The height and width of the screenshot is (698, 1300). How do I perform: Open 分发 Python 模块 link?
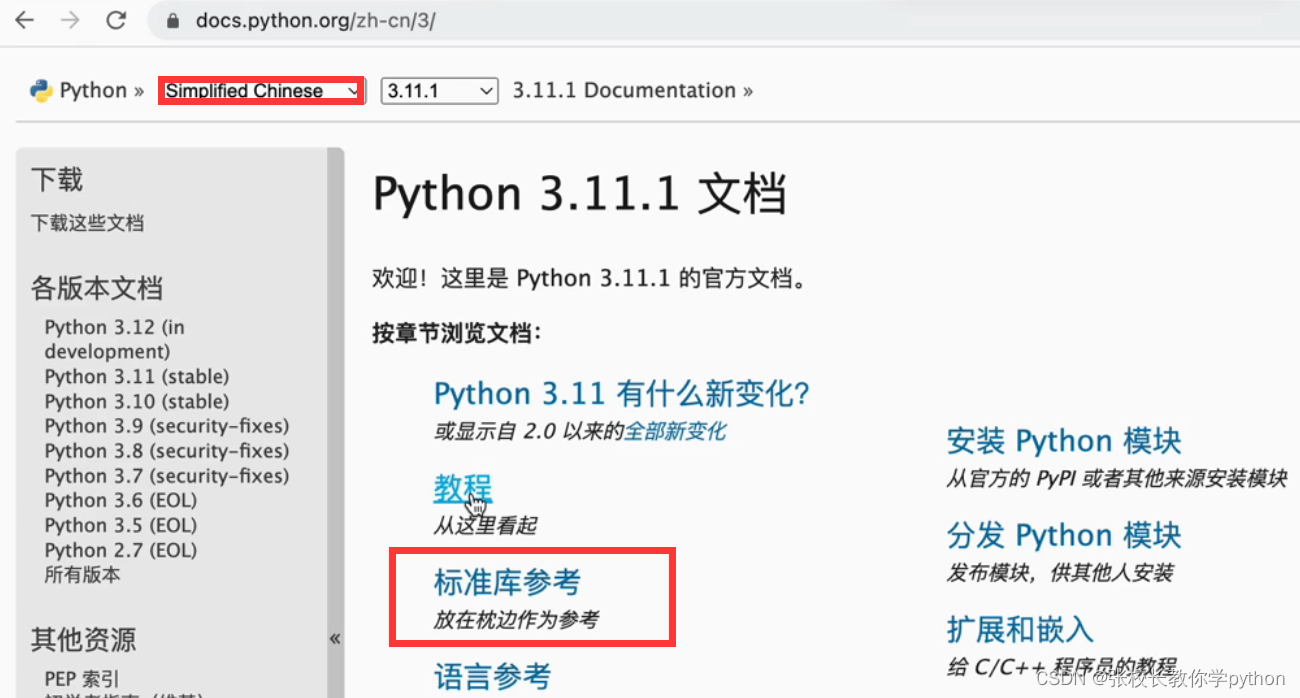tap(1064, 535)
